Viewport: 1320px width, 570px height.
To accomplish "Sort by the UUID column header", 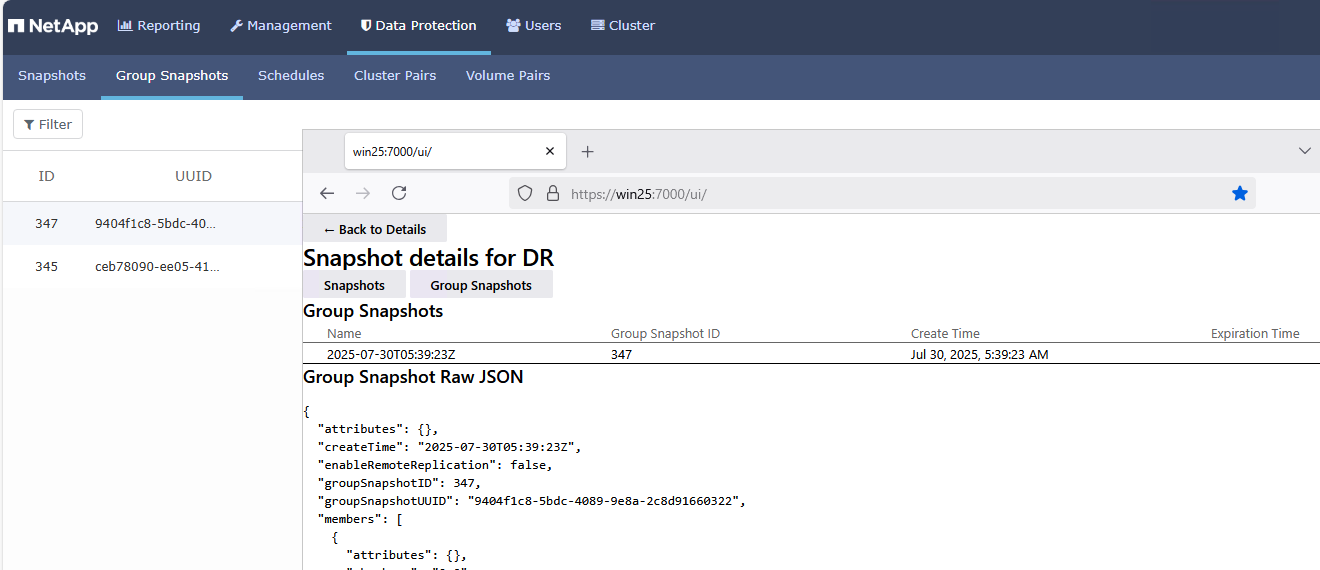I will 193,176.
